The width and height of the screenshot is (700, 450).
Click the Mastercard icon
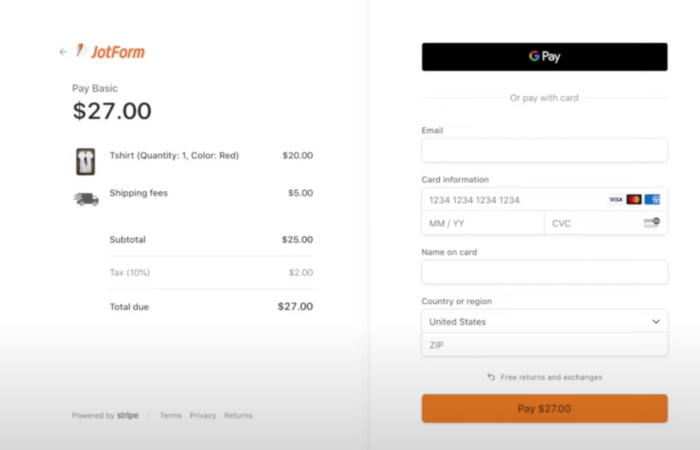pyautogui.click(x=634, y=199)
